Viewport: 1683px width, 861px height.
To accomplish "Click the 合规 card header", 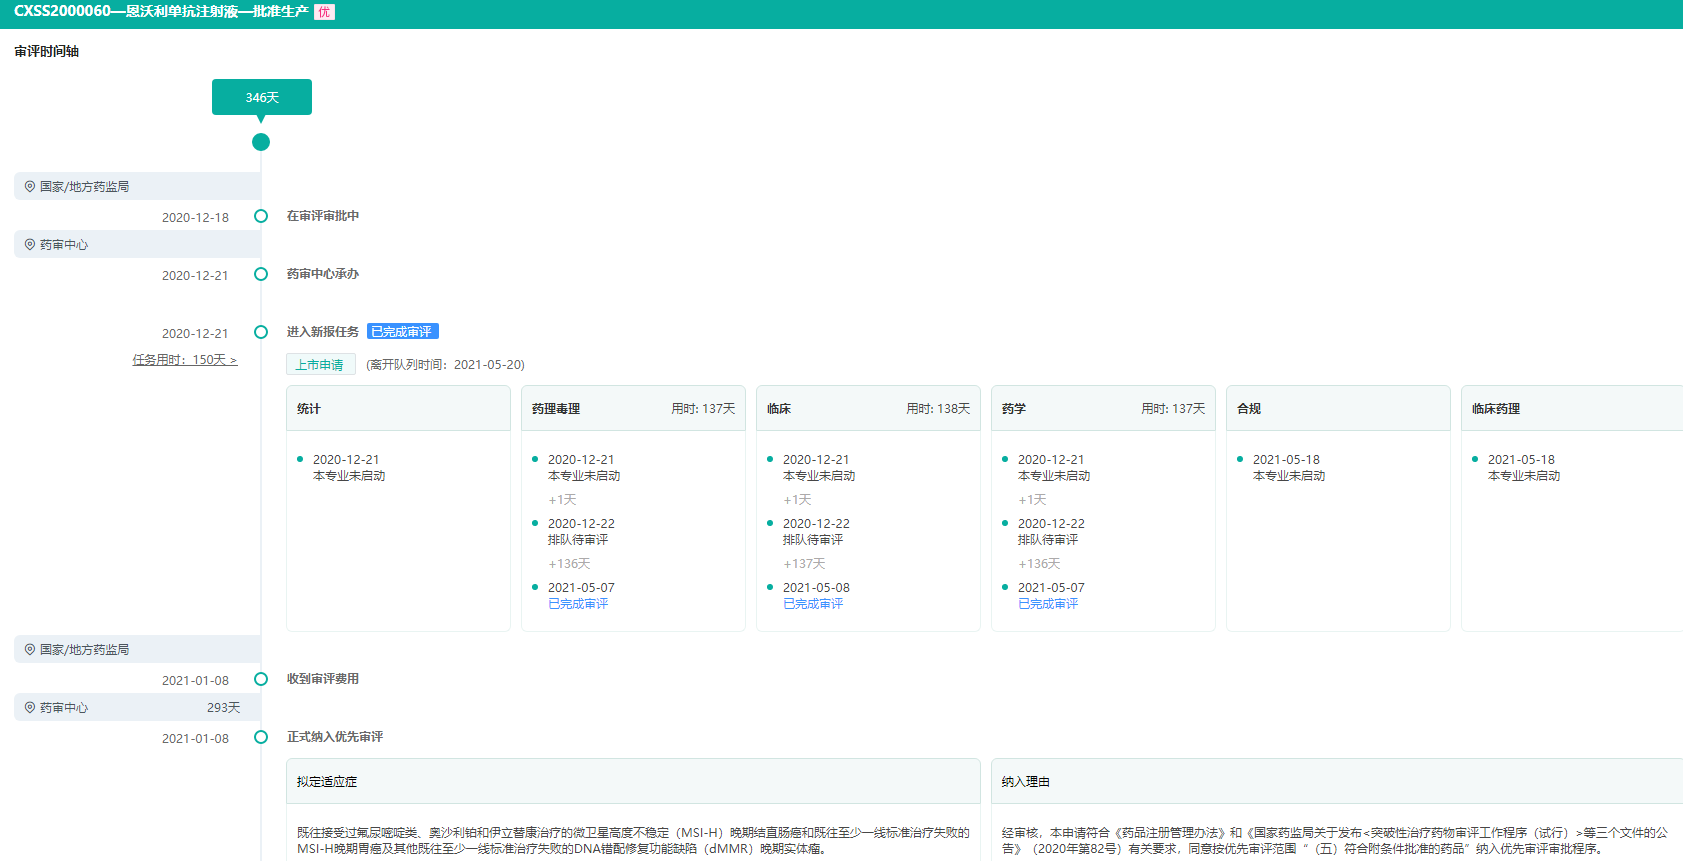I will pos(1337,409).
